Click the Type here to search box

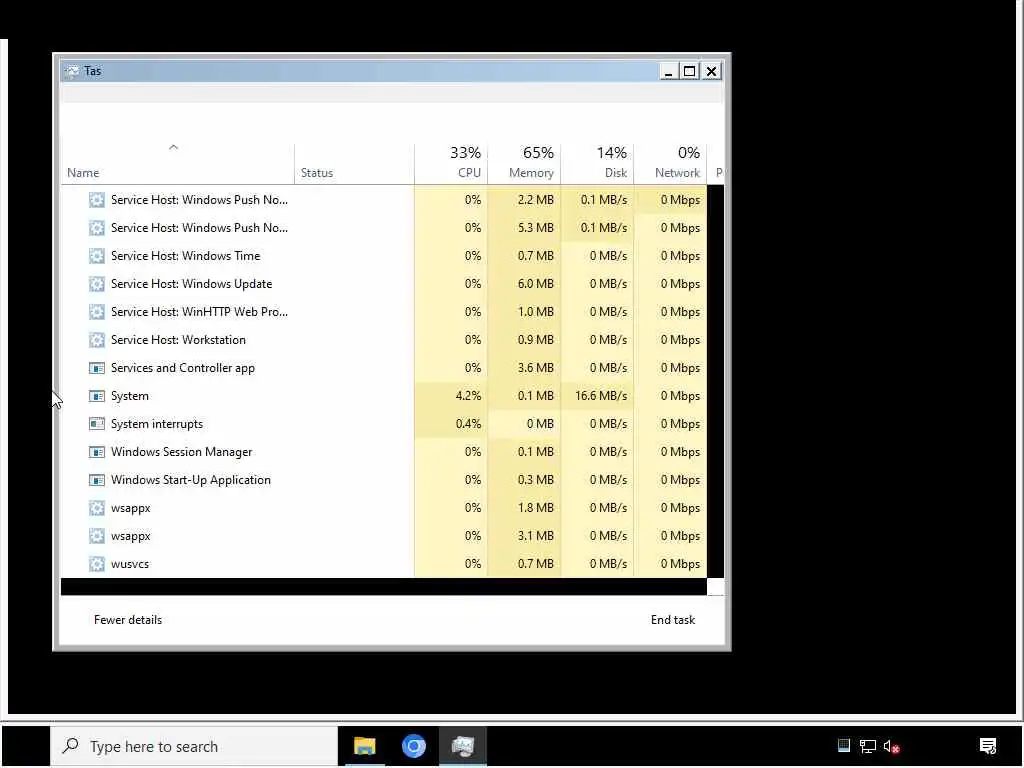click(x=194, y=746)
